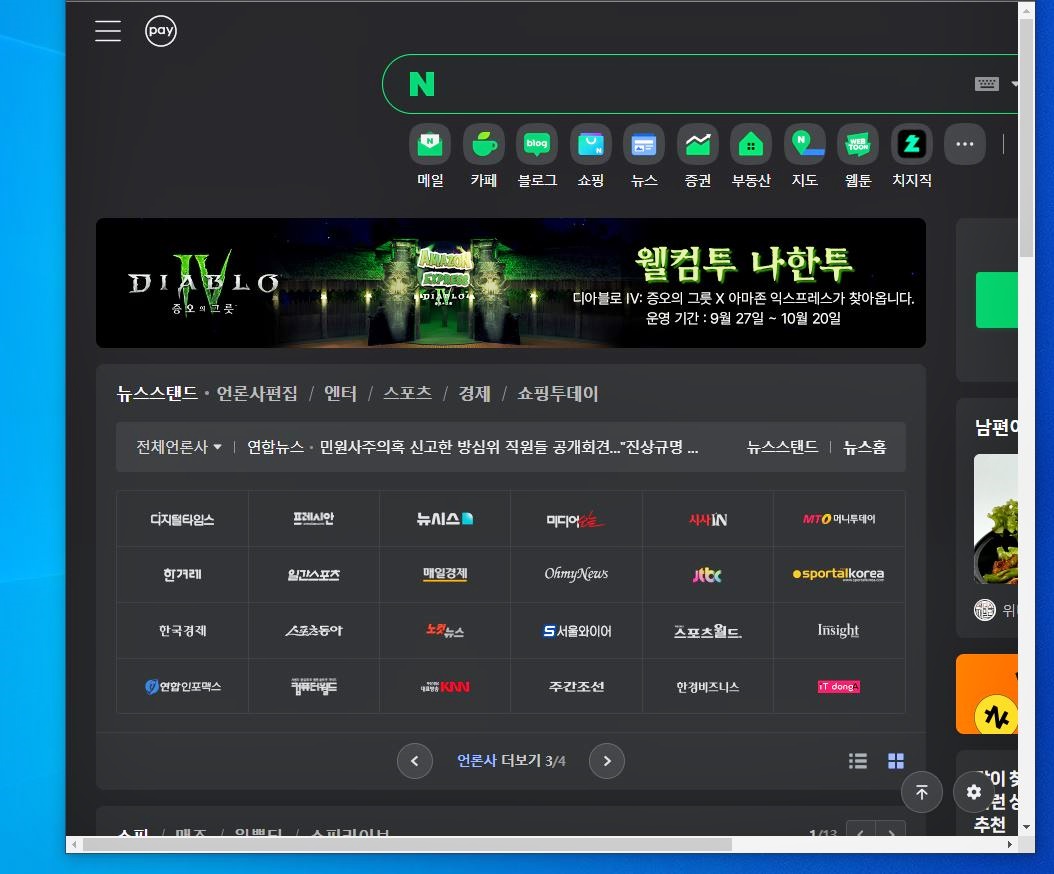The image size is (1054, 874).
Task: Open page settings gear icon
Action: pyautogui.click(x=973, y=792)
